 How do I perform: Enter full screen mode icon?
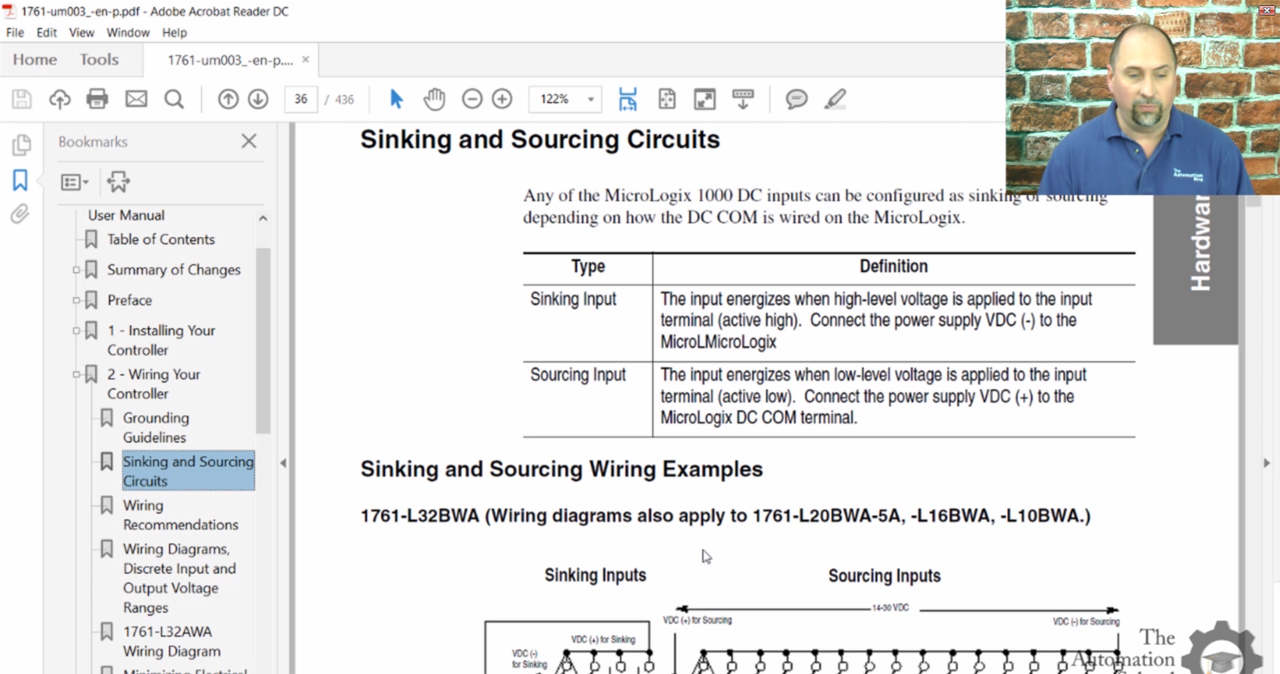tap(705, 99)
